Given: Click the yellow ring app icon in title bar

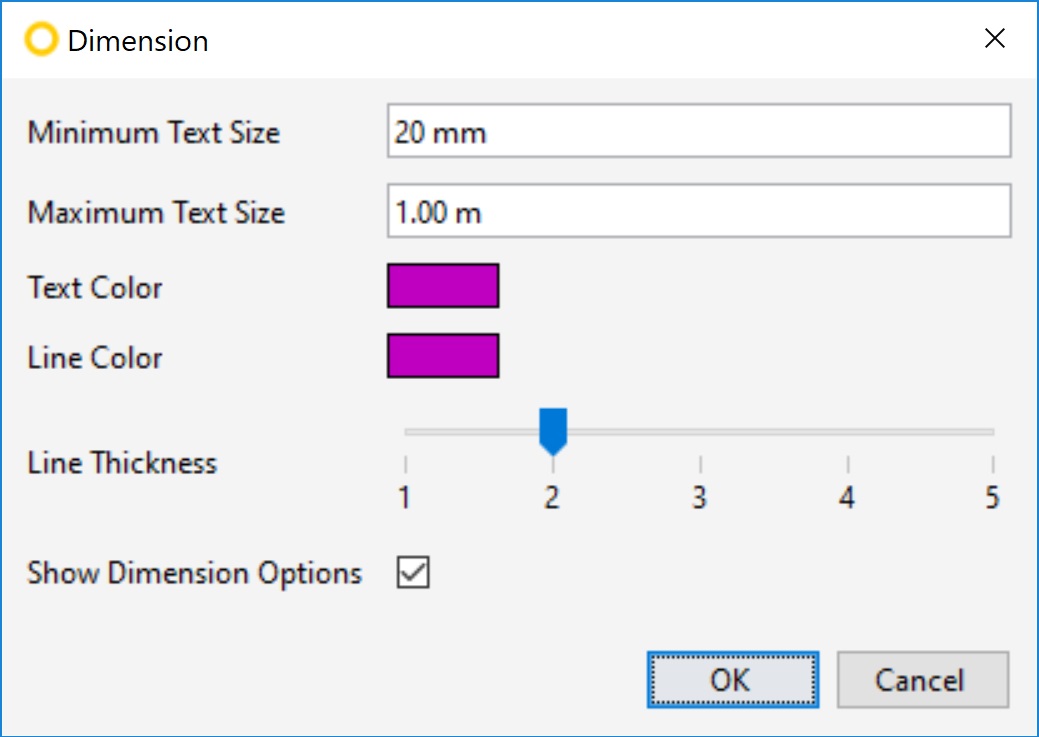Looking at the screenshot, I should 41,39.
